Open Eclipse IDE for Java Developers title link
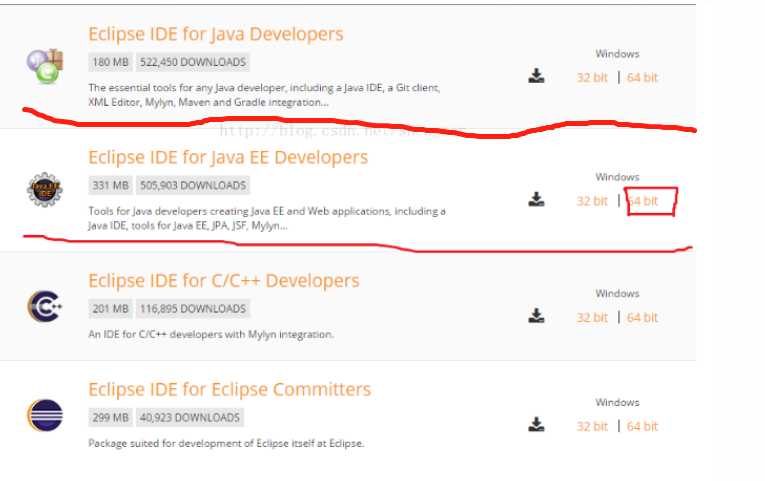Viewport: 765px width, 481px height. click(216, 34)
